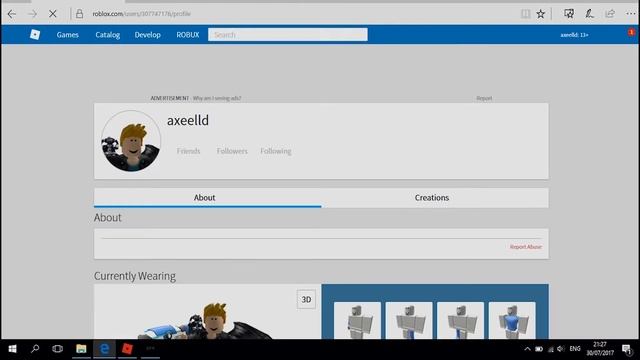Open the Following list link
Viewport: 640px width, 360px height.
pos(276,151)
